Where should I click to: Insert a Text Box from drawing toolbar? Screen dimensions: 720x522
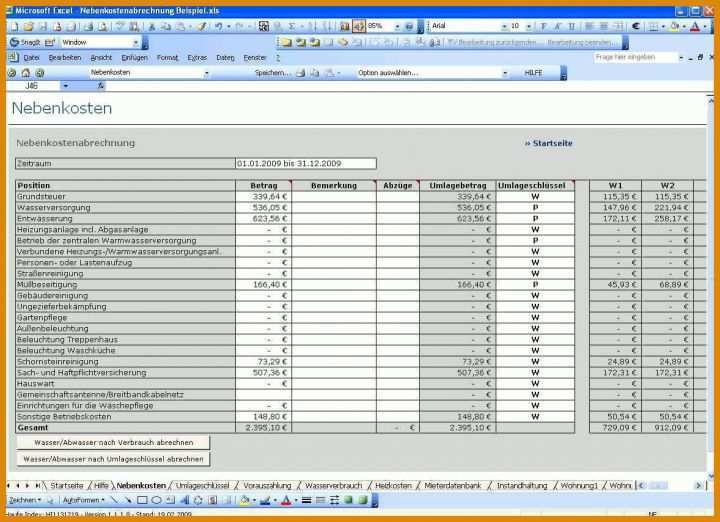pos(170,500)
